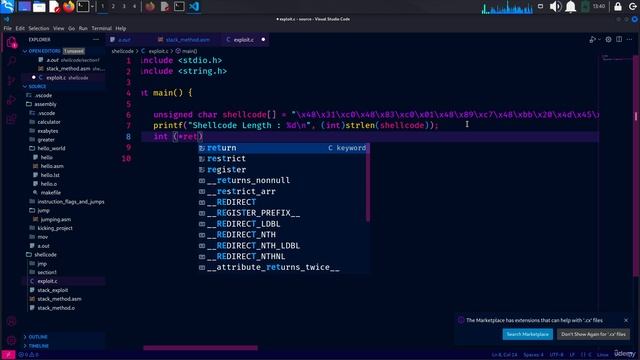Open the Accounts icon in activity bar
This screenshot has height=360, width=640.
pyautogui.click(x=11, y=322)
